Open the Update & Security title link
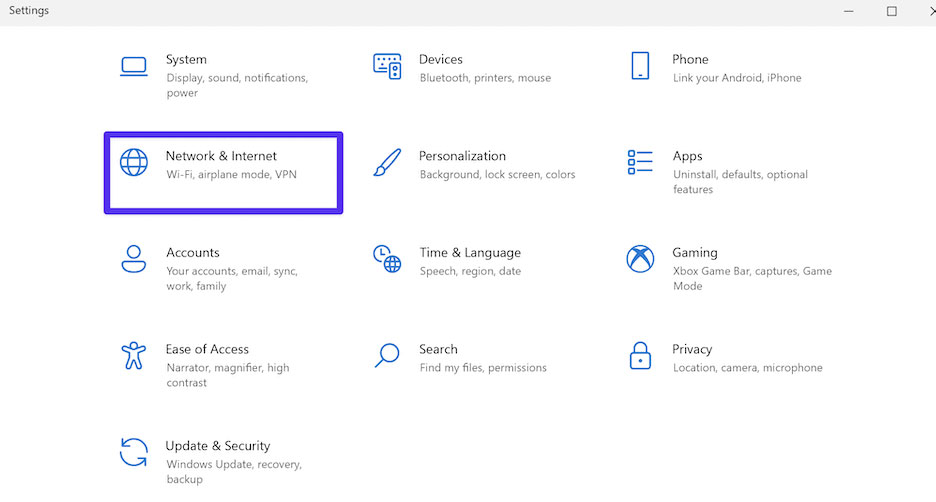This screenshot has height=502, width=936. (x=218, y=446)
